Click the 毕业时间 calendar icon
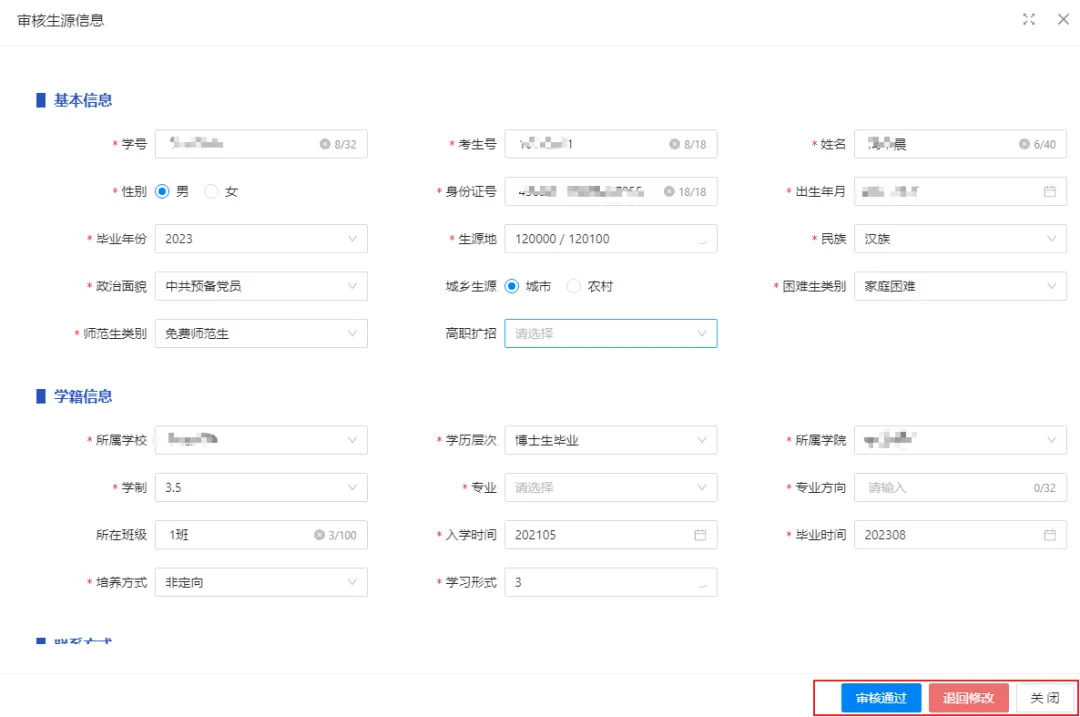 click(x=1049, y=535)
